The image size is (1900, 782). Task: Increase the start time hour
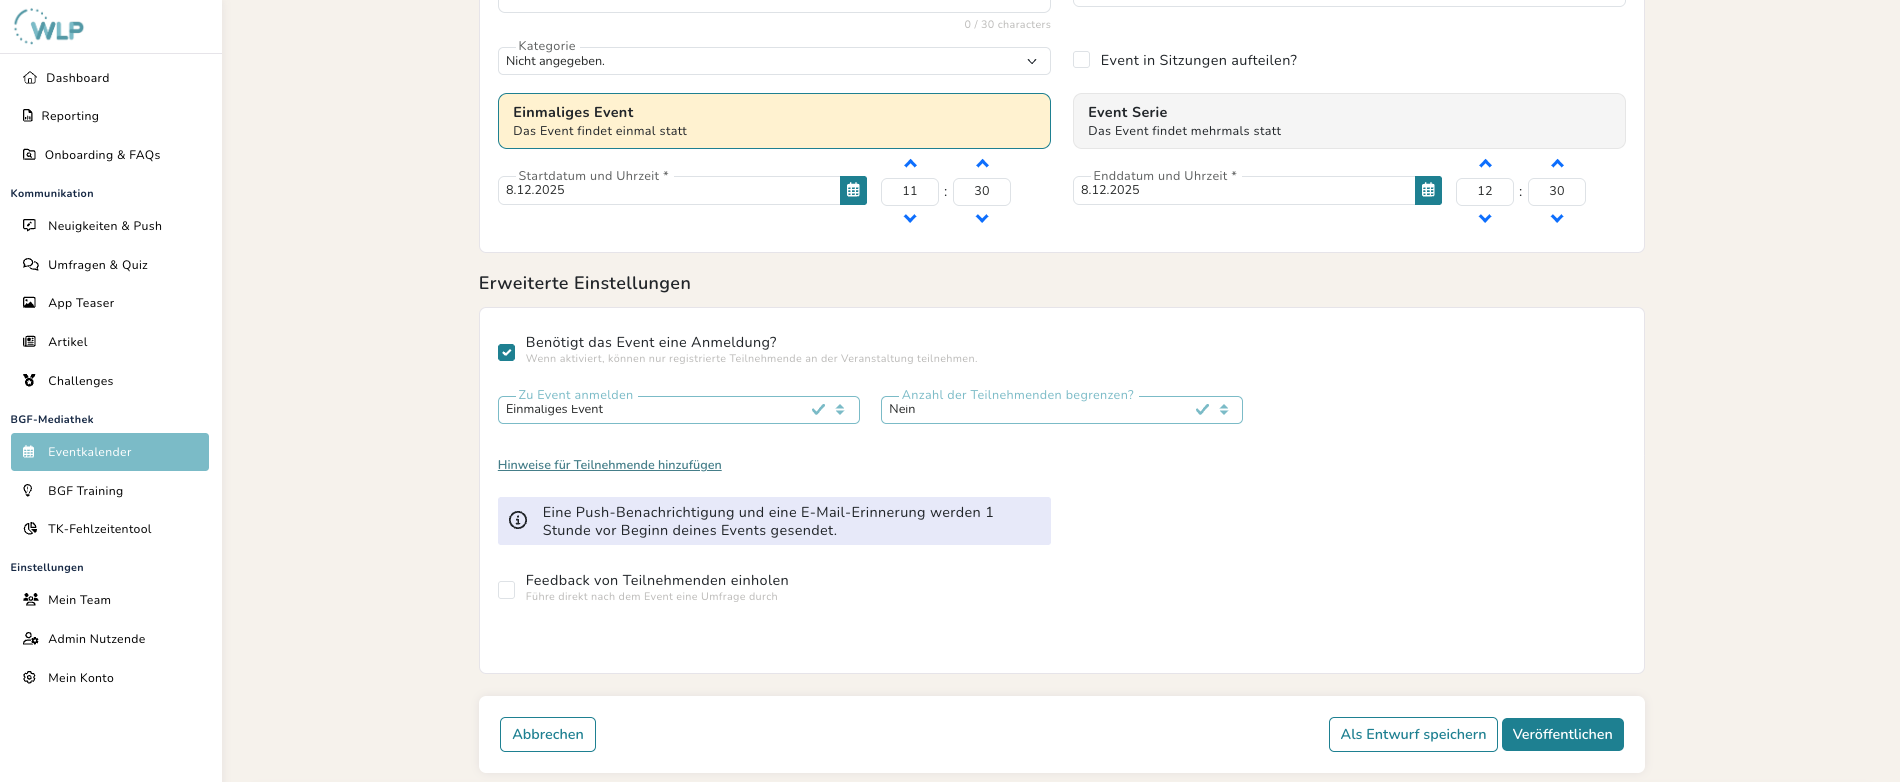(x=910, y=164)
